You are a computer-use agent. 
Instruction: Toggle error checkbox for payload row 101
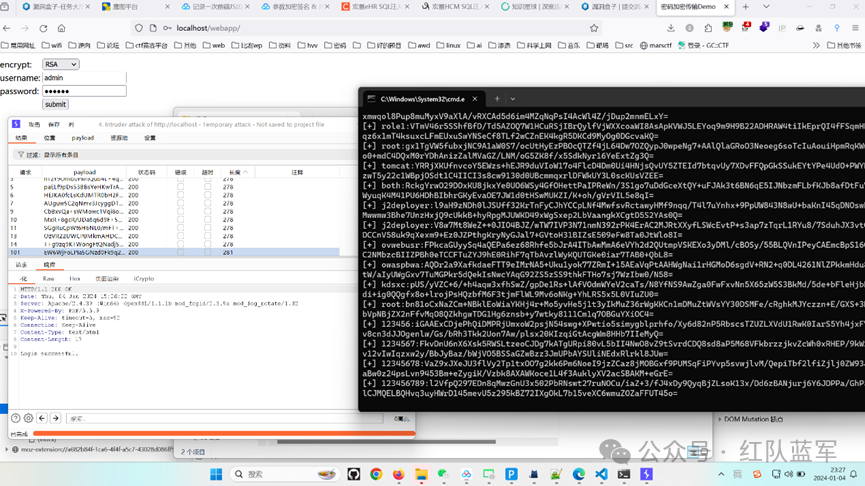tap(180, 253)
